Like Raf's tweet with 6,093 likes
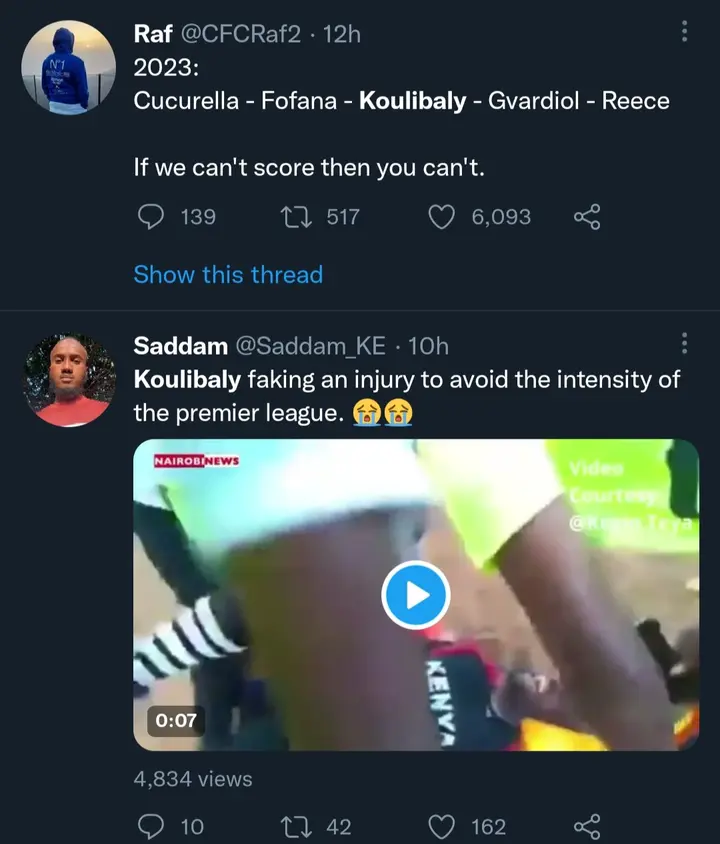Image resolution: width=720 pixels, height=844 pixels. [442, 217]
